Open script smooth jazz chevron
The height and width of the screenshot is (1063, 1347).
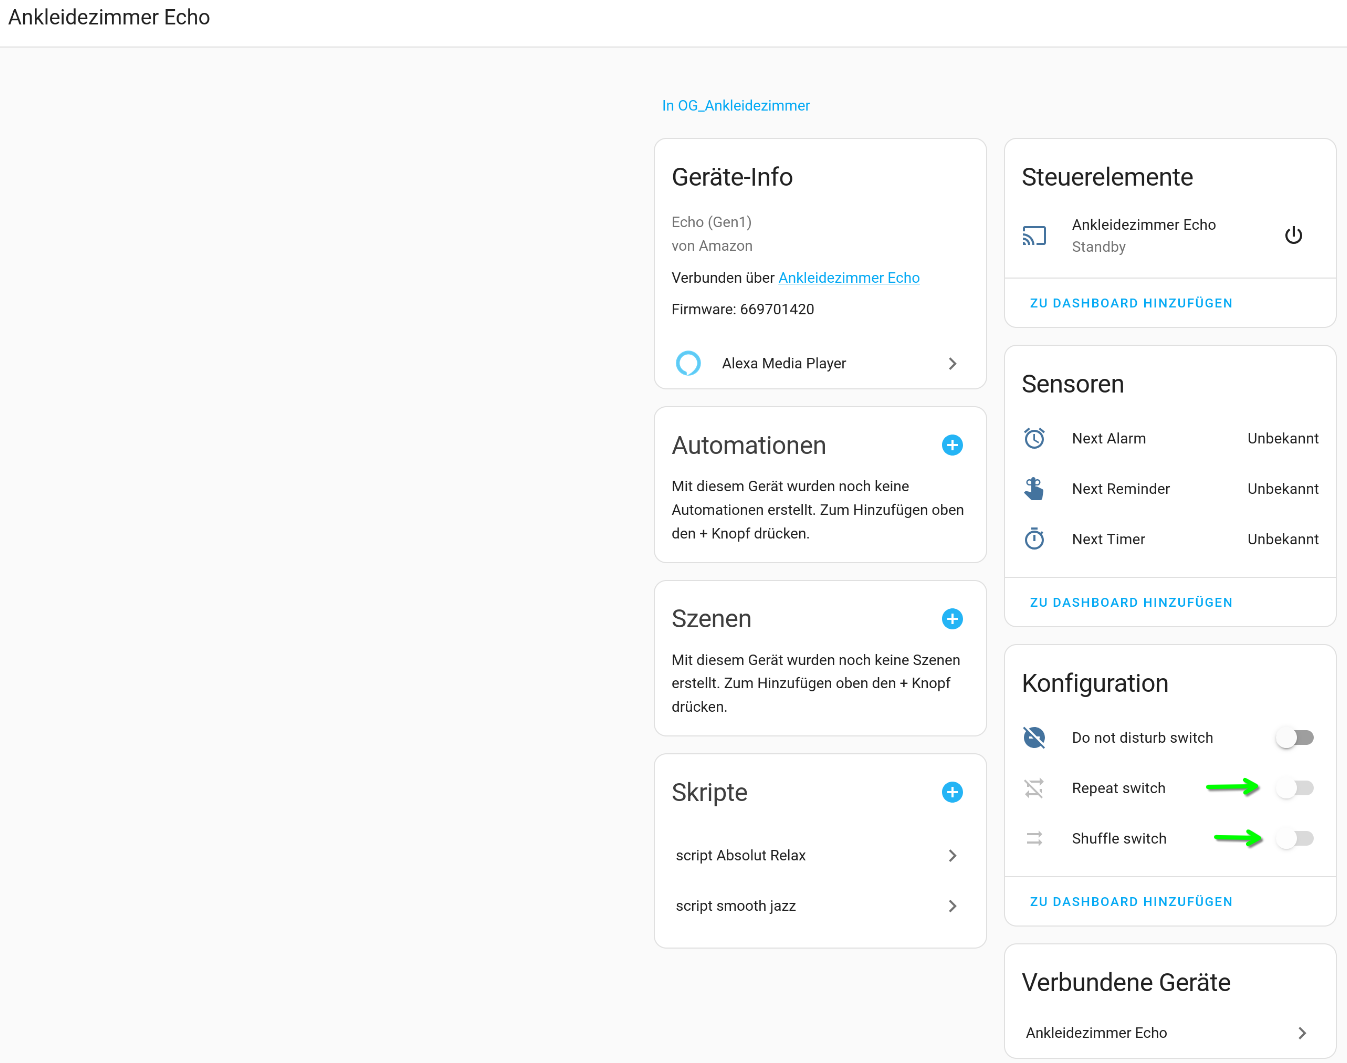(952, 906)
